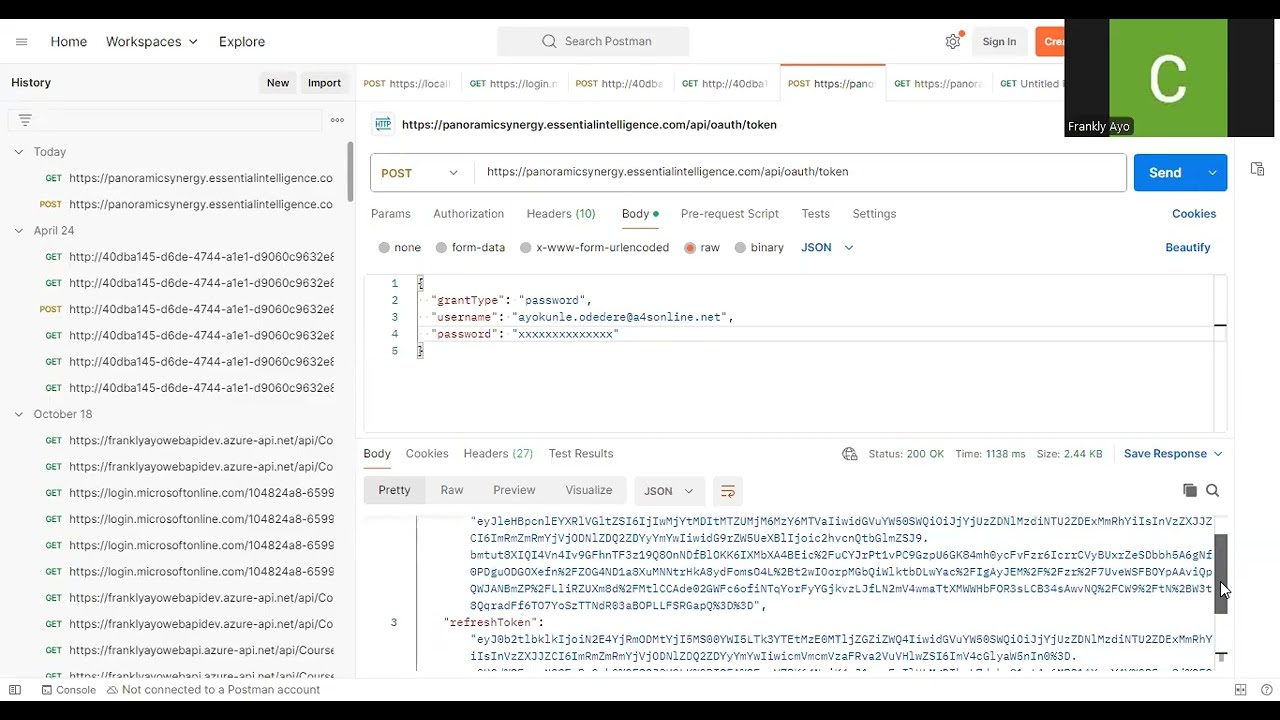Switch response view to Visualize
Viewport: 1280px width, 720px height.
[x=589, y=490]
